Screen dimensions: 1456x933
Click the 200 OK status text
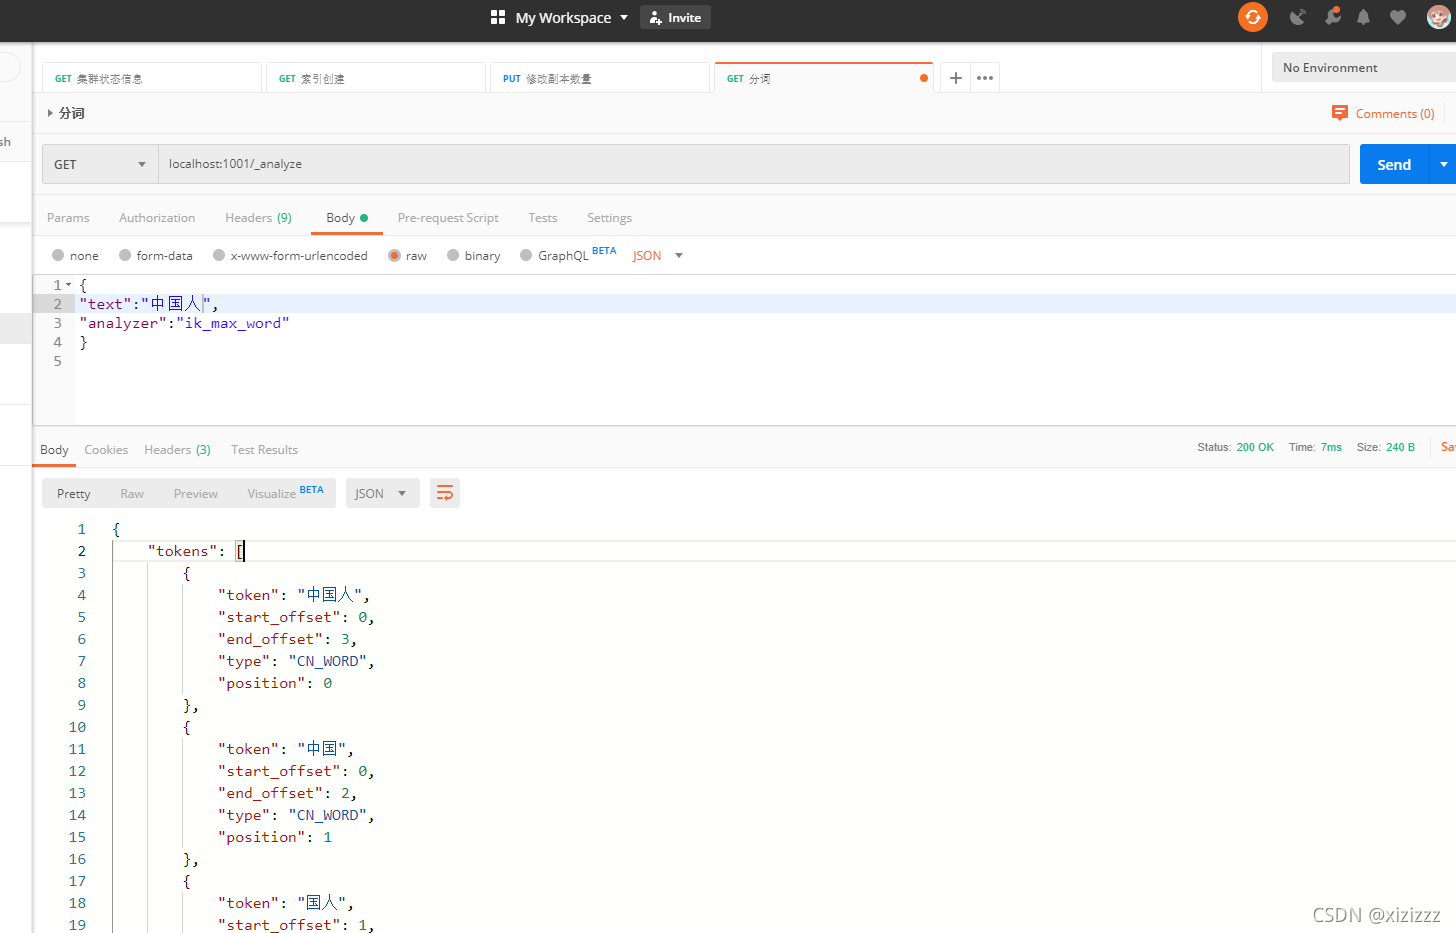pos(1255,447)
